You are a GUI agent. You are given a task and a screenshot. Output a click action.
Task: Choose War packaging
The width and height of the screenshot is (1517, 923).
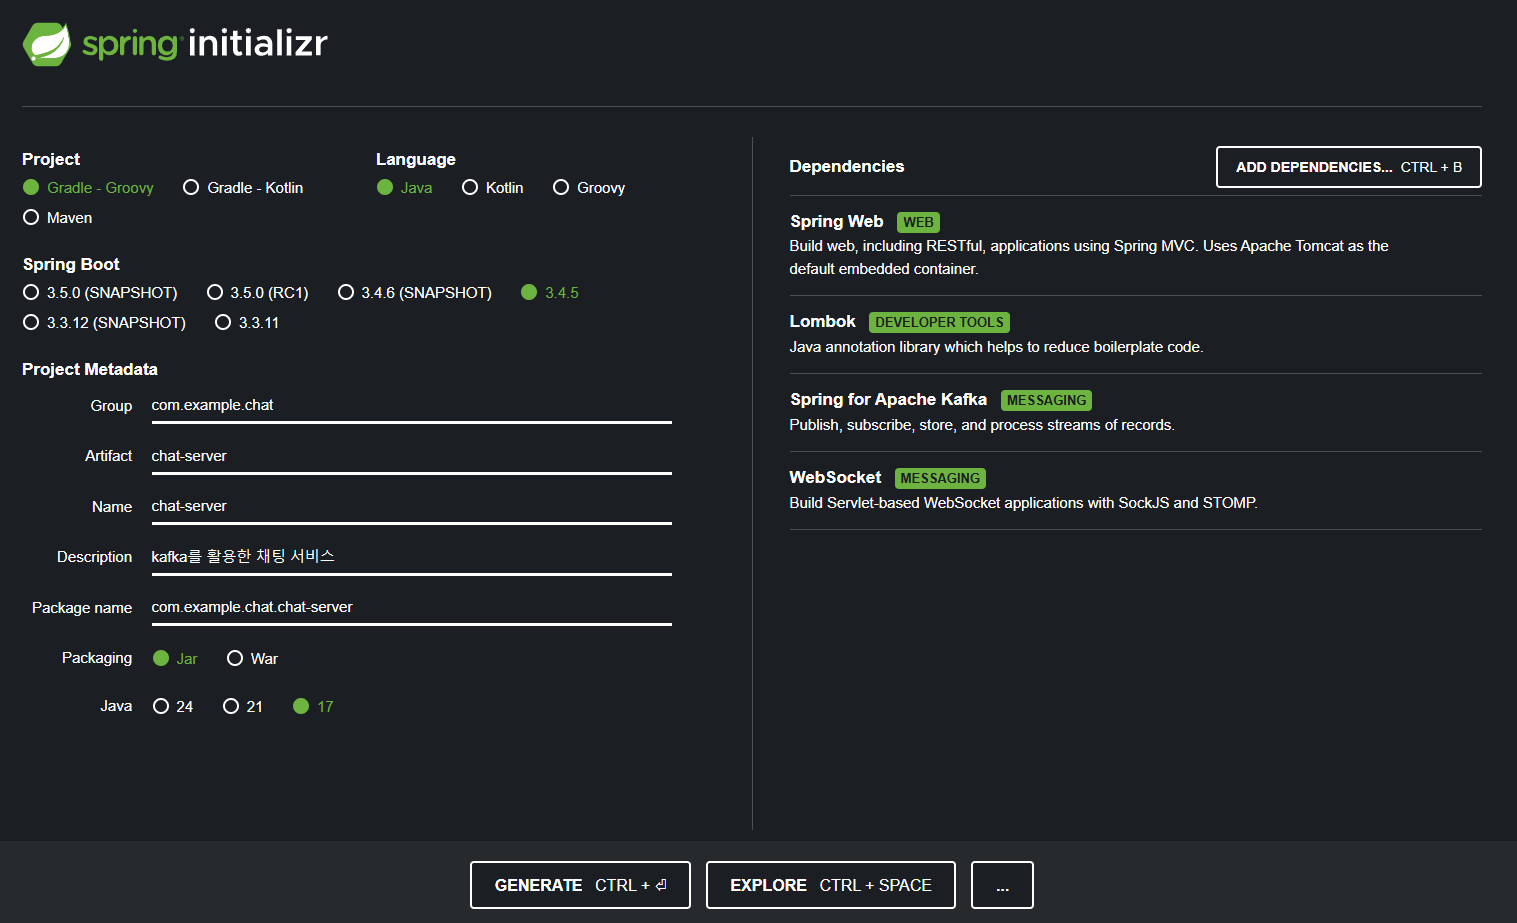[252, 659]
